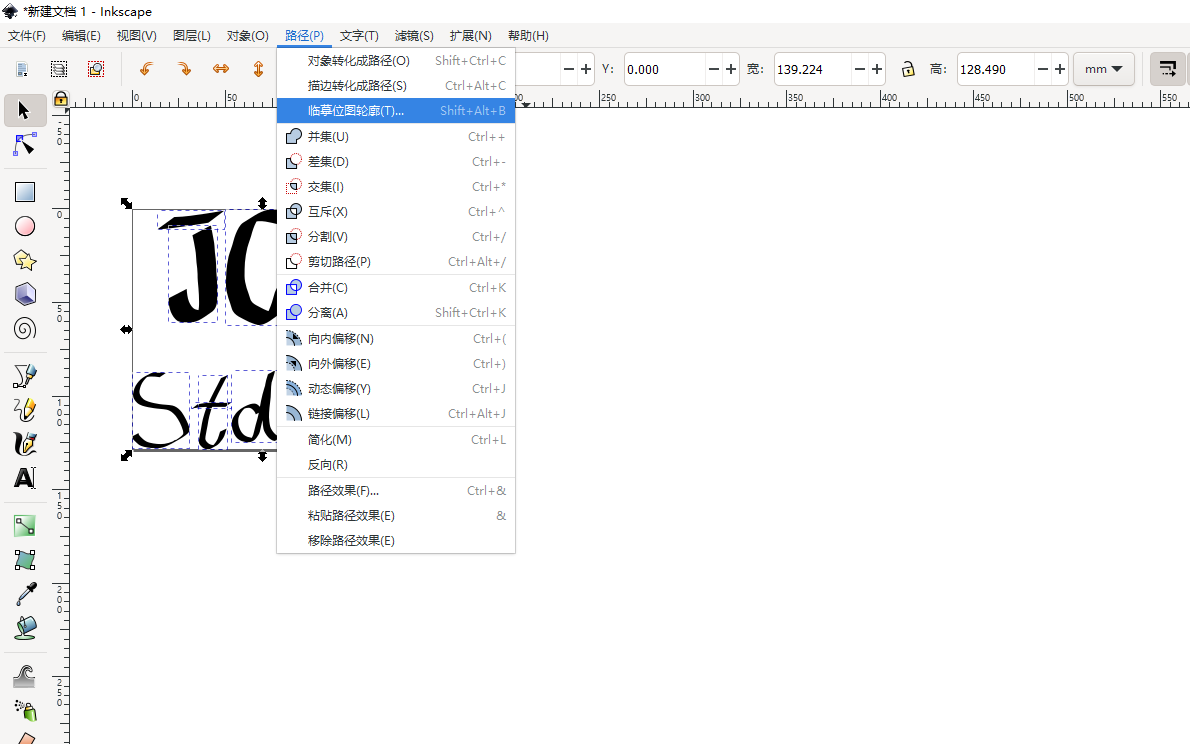The image size is (1190, 744).
Task: Select the Gradient tool
Action: (25, 526)
